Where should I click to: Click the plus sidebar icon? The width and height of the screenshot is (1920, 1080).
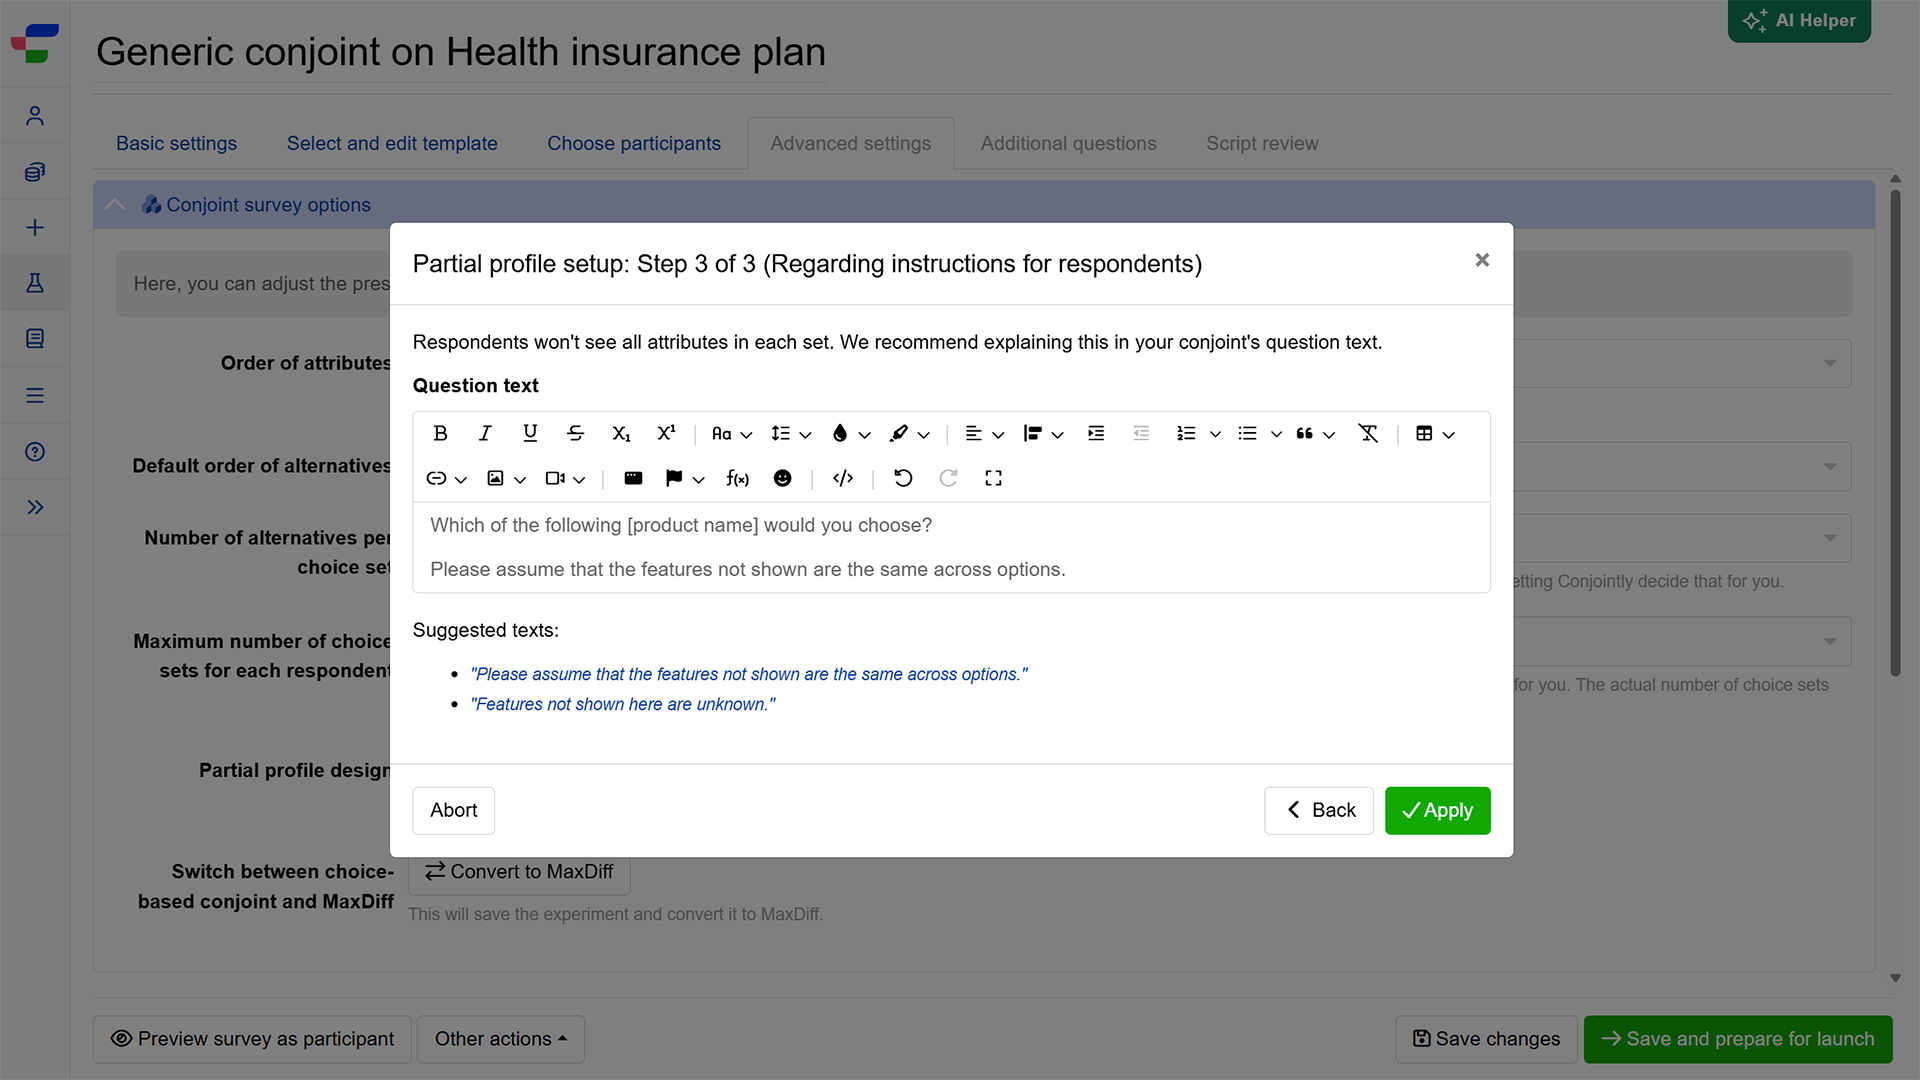click(x=35, y=228)
